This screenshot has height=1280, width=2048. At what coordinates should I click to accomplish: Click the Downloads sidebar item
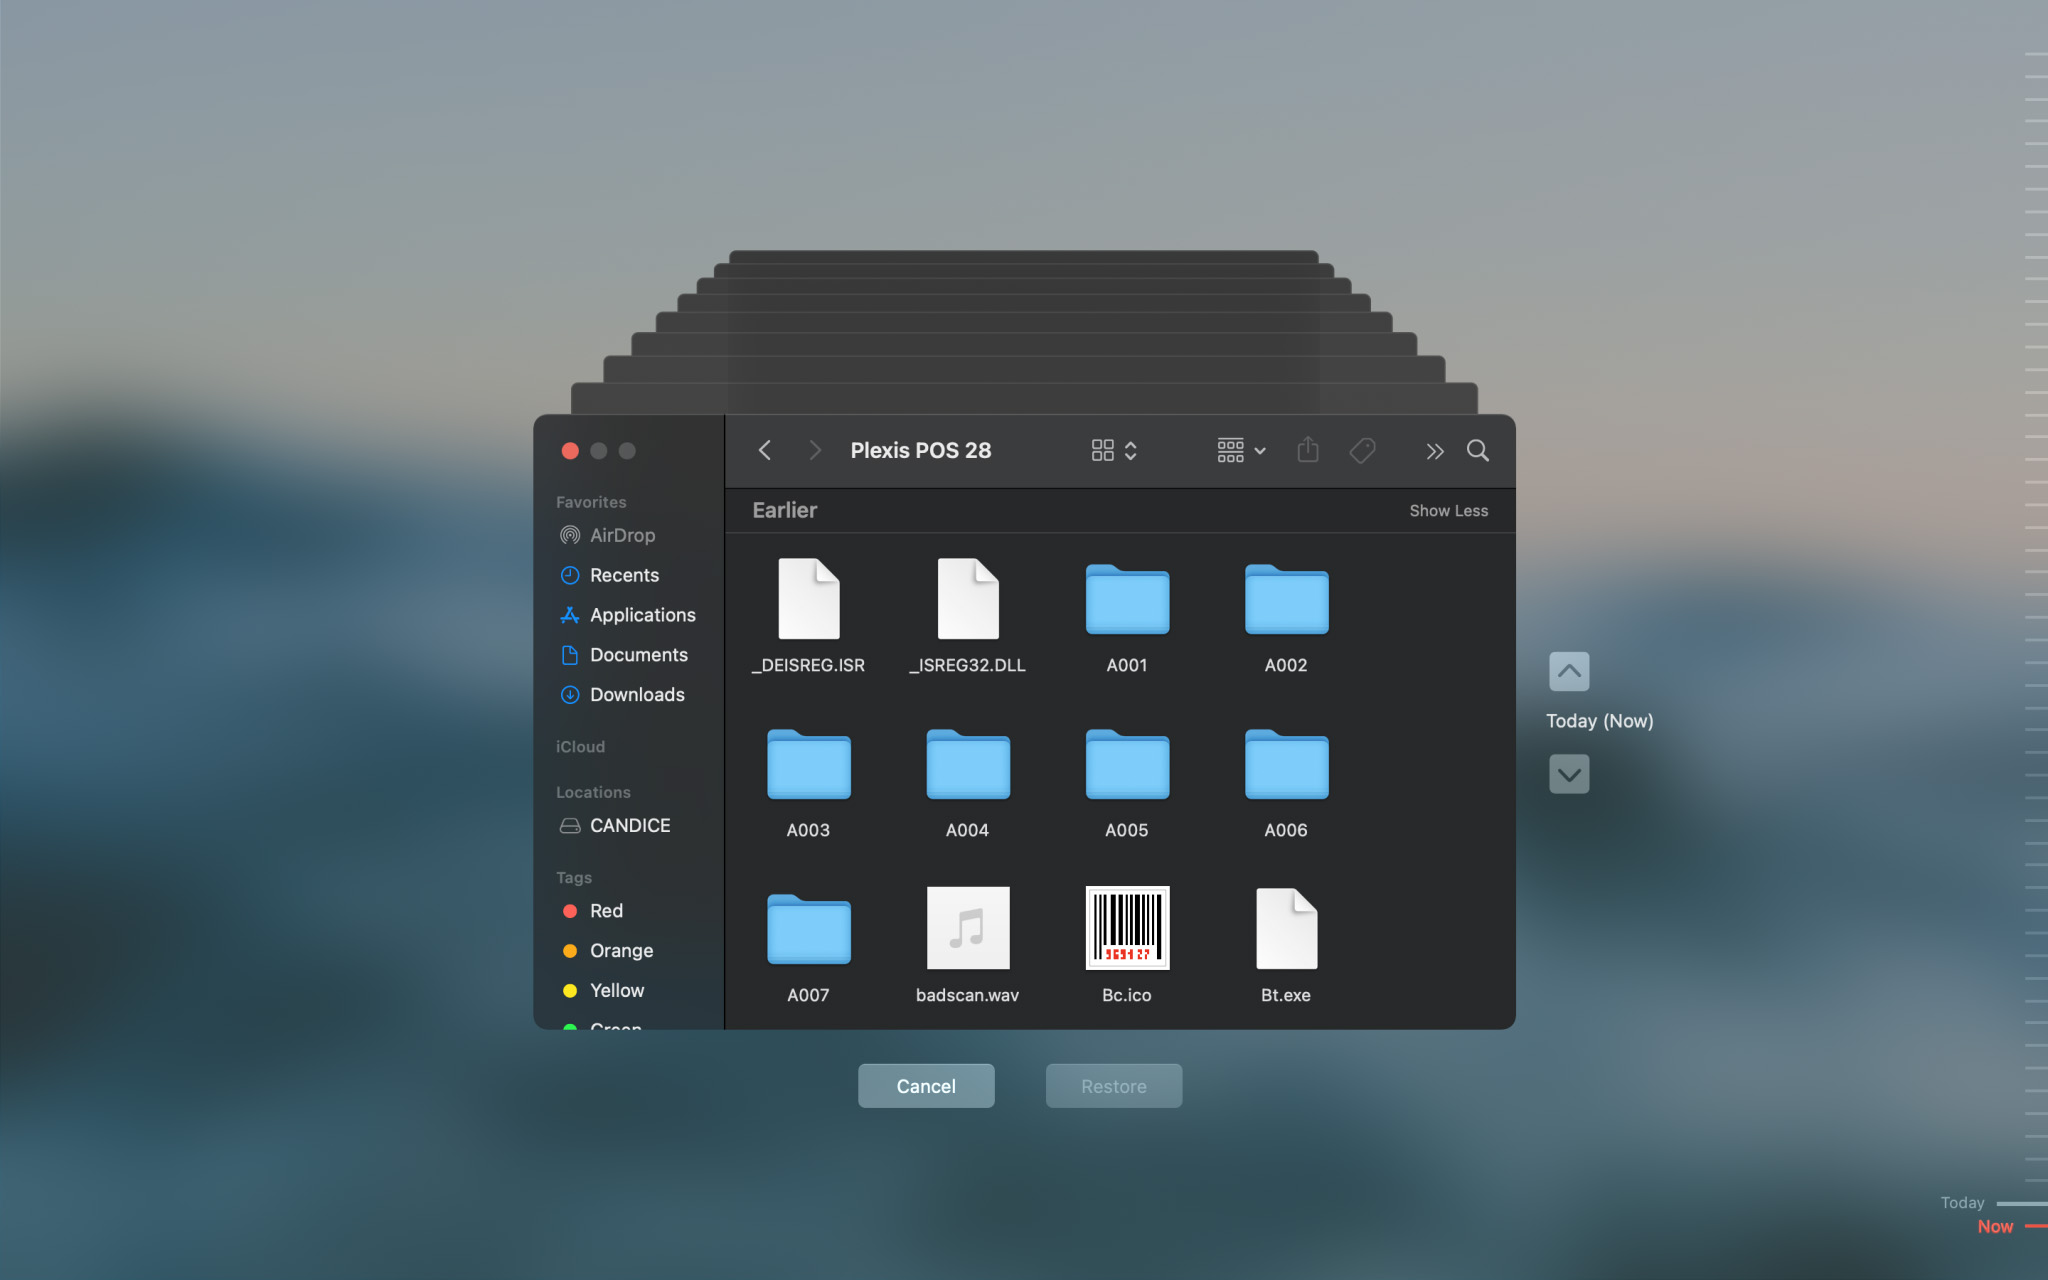click(x=637, y=693)
